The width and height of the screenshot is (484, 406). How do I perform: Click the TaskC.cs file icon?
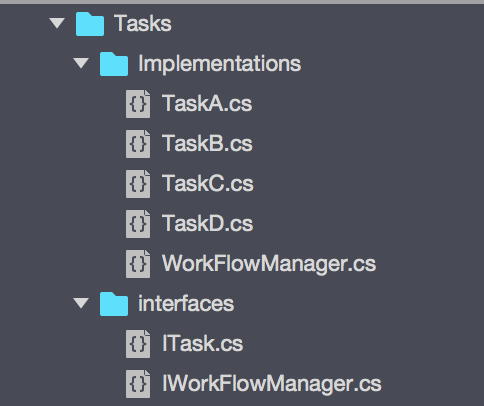[138, 184]
